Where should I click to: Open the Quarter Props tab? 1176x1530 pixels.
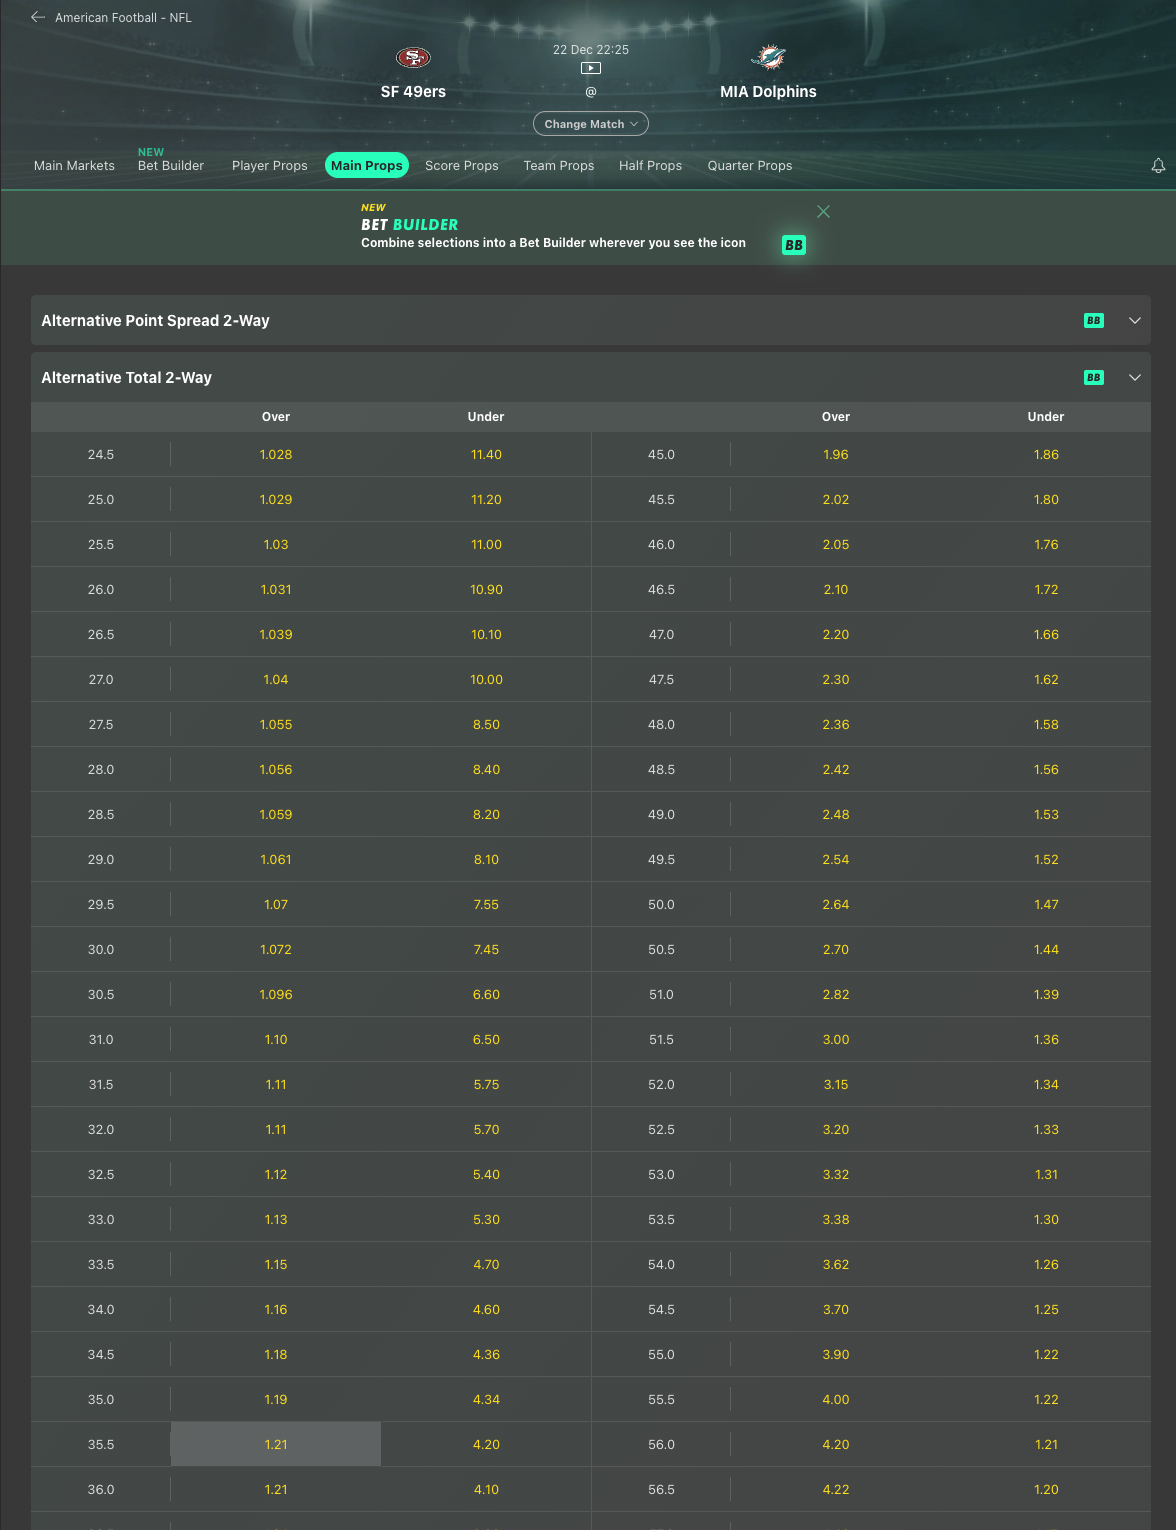[749, 166]
